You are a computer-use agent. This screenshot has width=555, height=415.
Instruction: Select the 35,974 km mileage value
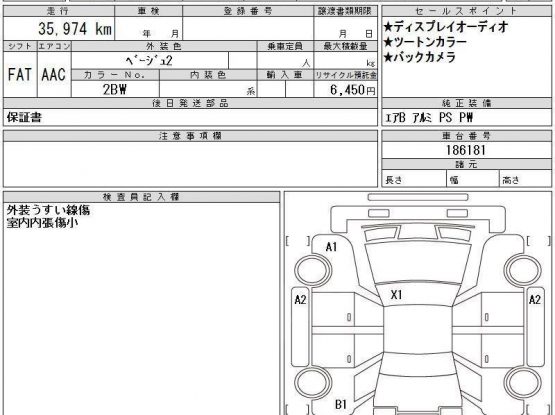click(75, 29)
